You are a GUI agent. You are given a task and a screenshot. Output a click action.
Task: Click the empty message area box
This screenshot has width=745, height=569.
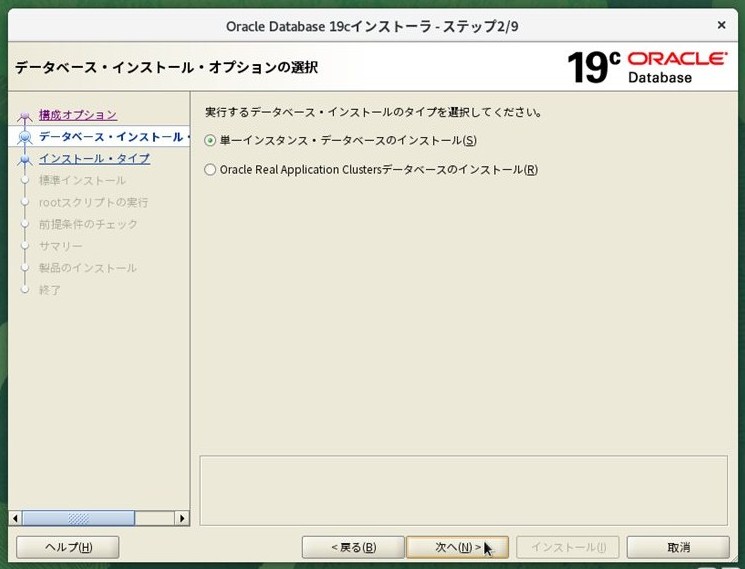point(464,491)
